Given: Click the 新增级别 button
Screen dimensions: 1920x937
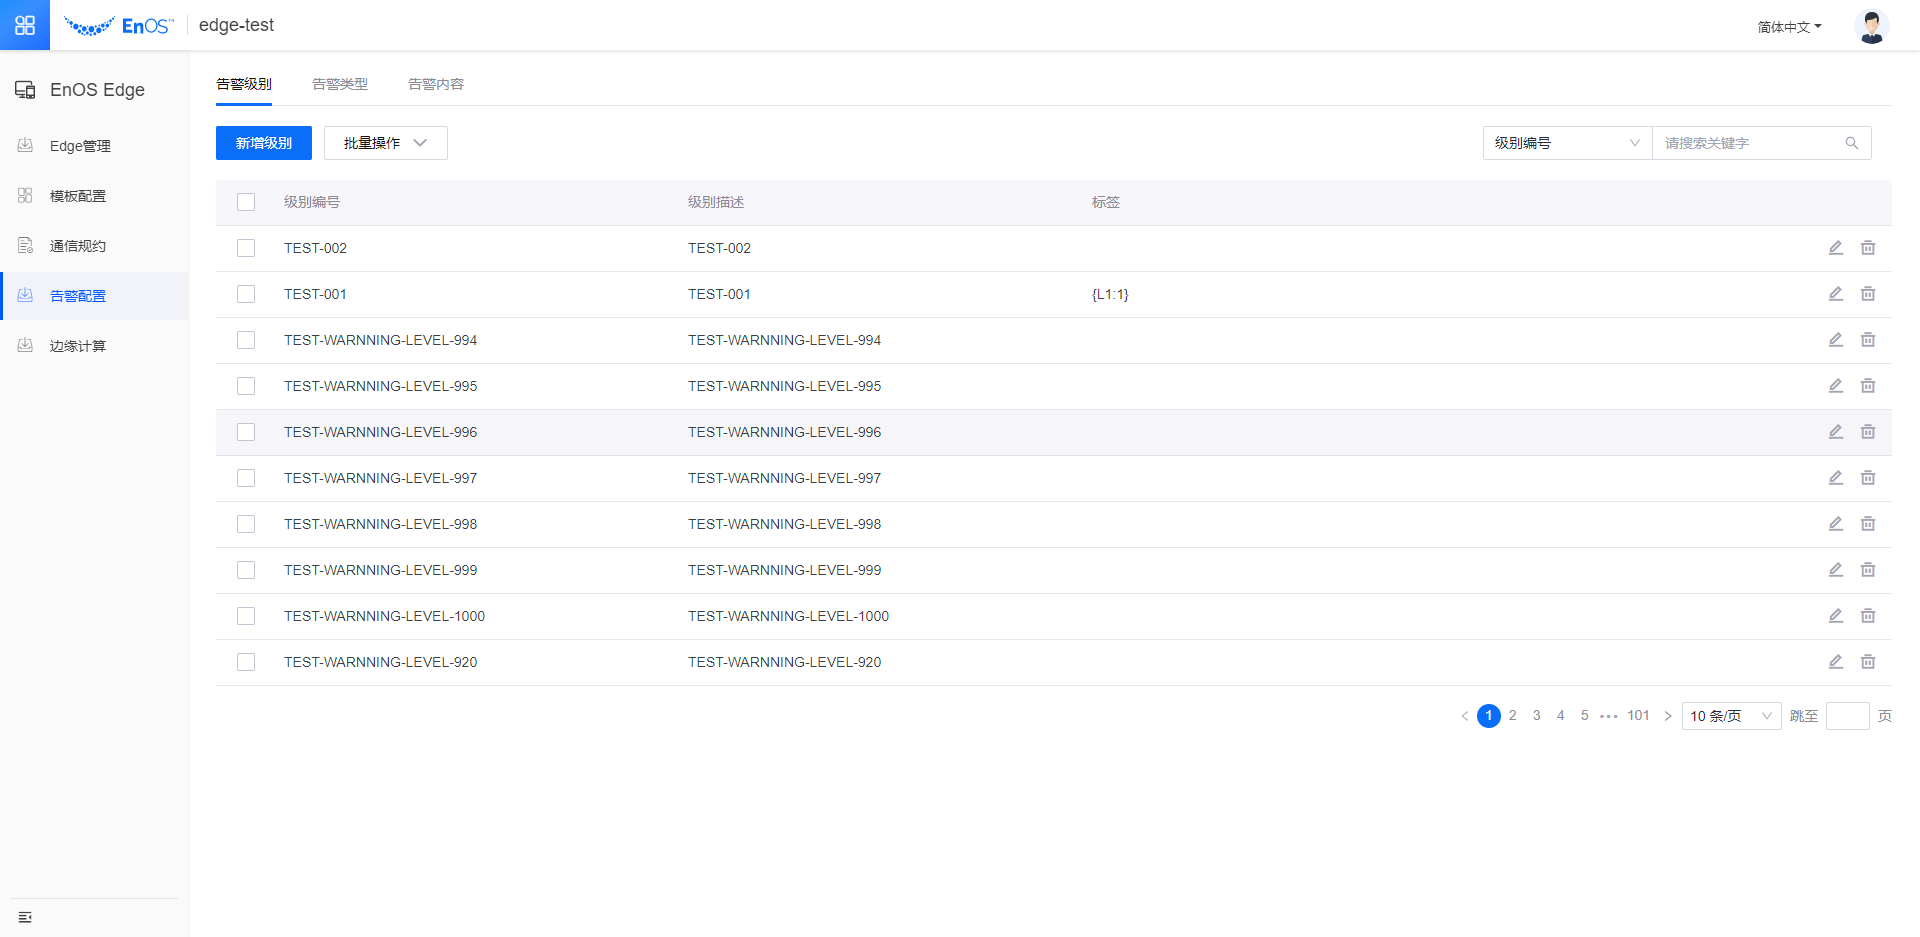Looking at the screenshot, I should click(264, 143).
